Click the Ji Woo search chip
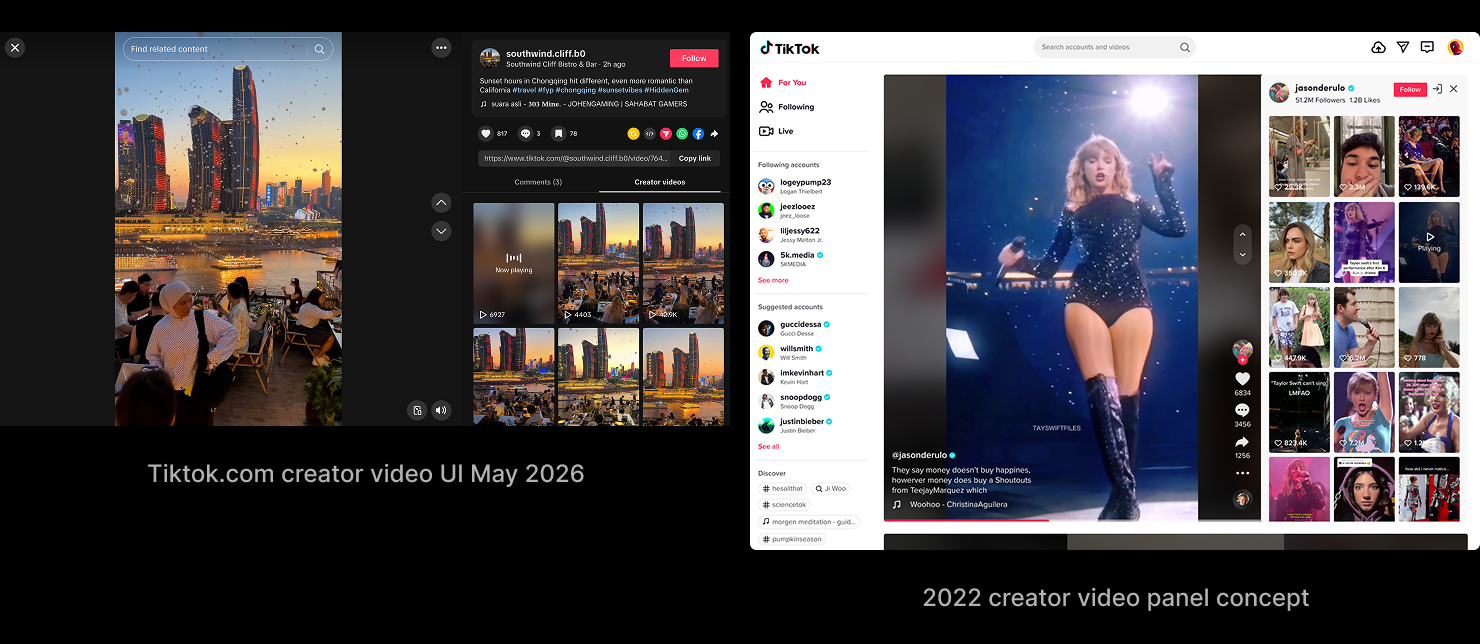The image size is (1480, 644). click(x=830, y=489)
